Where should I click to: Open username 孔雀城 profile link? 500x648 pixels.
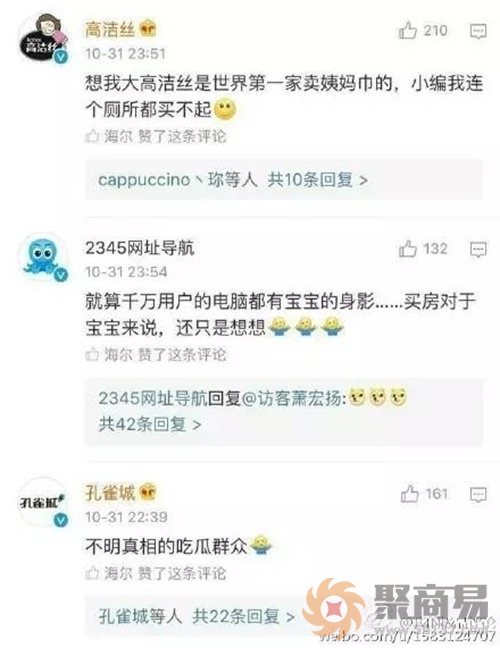(110, 493)
